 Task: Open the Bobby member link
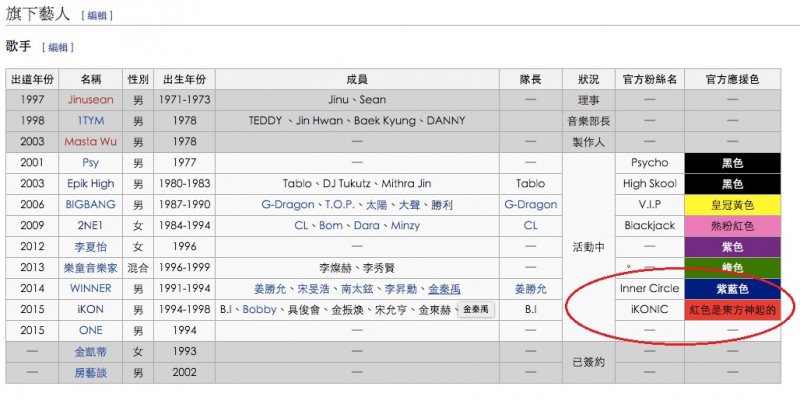259,309
